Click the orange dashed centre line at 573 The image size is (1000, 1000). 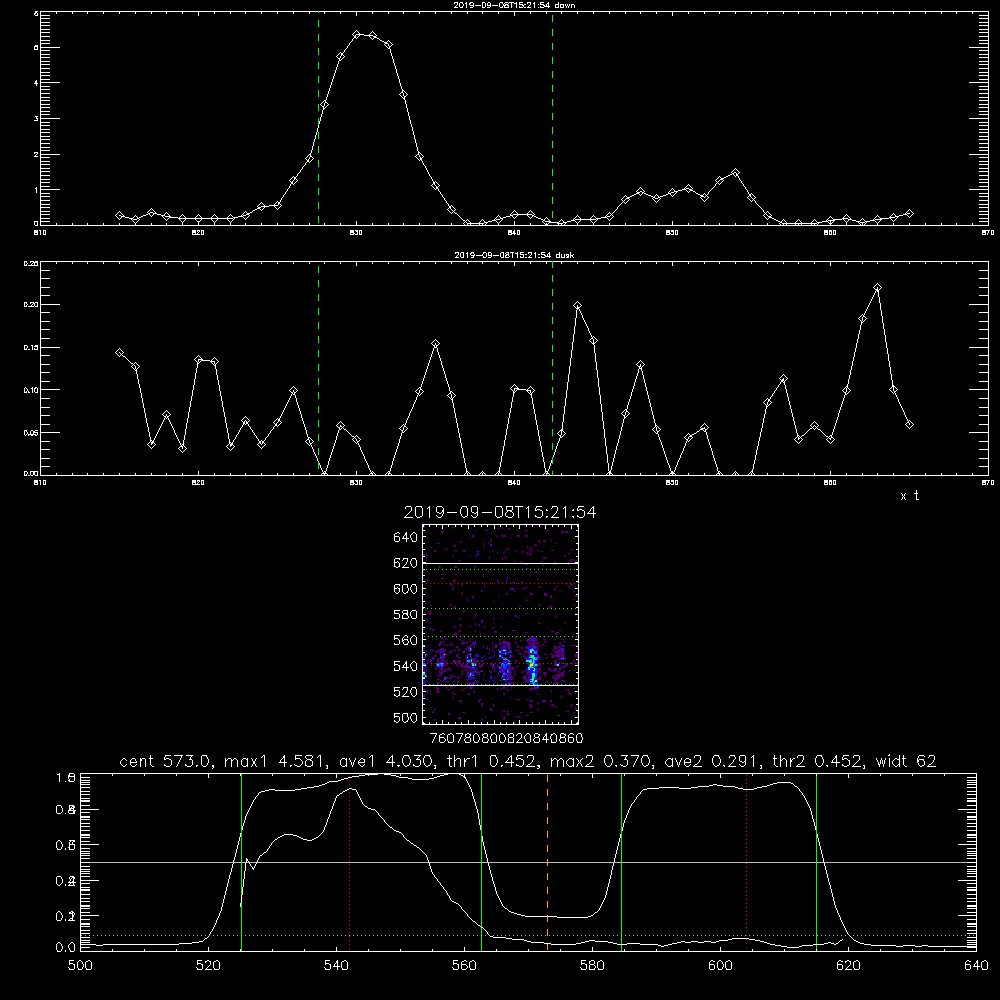[x=547, y=862]
